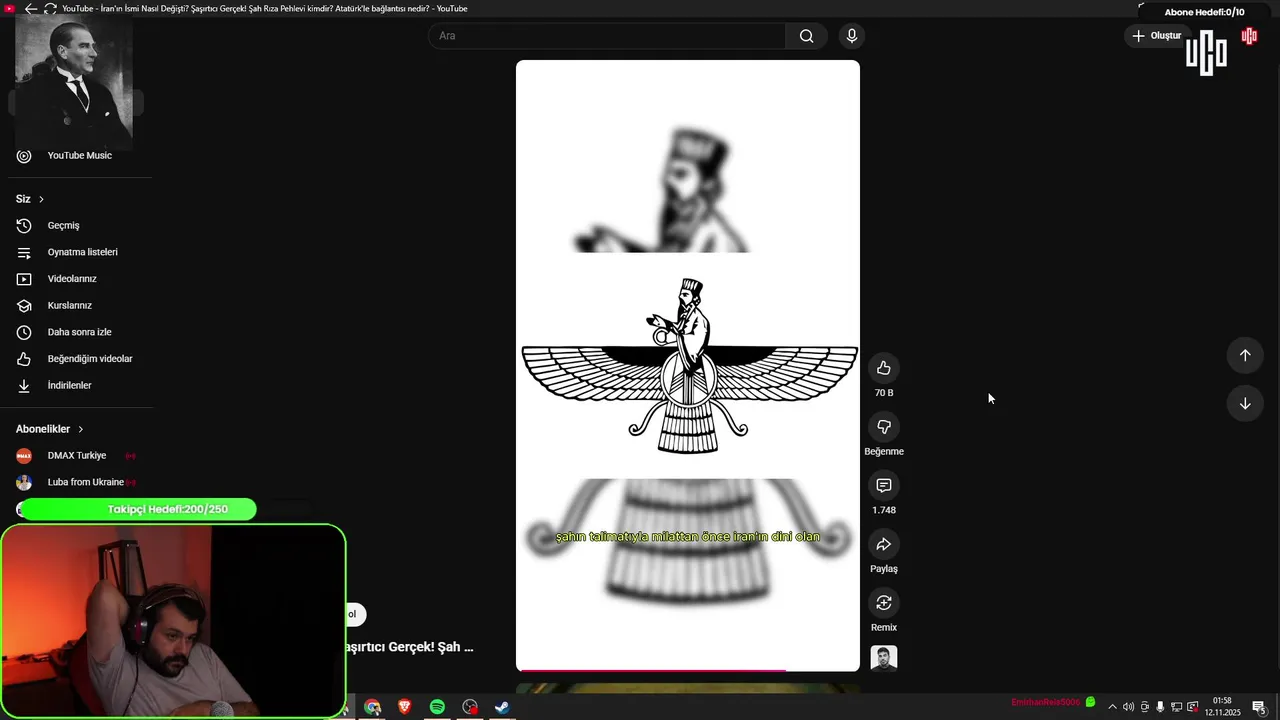Open the Remix option
Viewport: 1280px width, 720px height.
click(x=884, y=603)
